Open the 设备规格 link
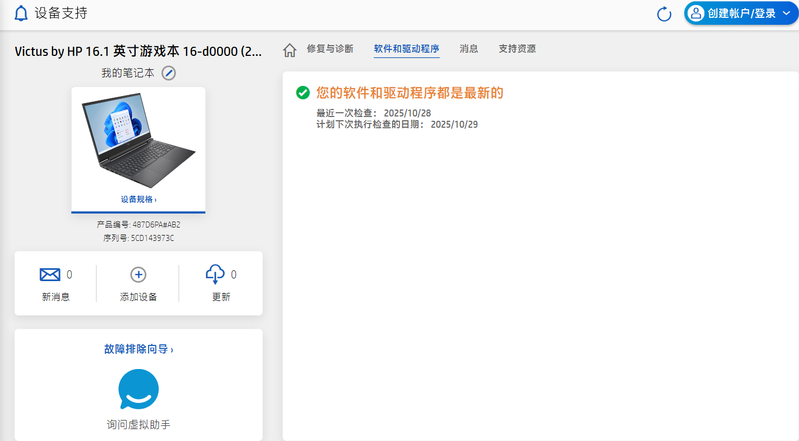Viewport: 799px width, 441px height. 138,199
